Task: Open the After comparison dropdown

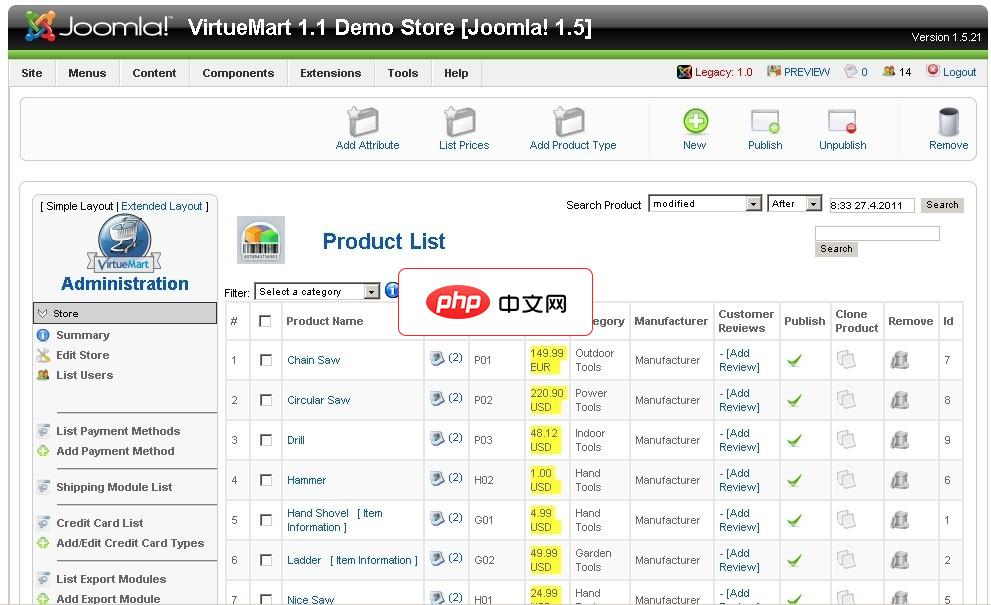Action: click(x=794, y=203)
